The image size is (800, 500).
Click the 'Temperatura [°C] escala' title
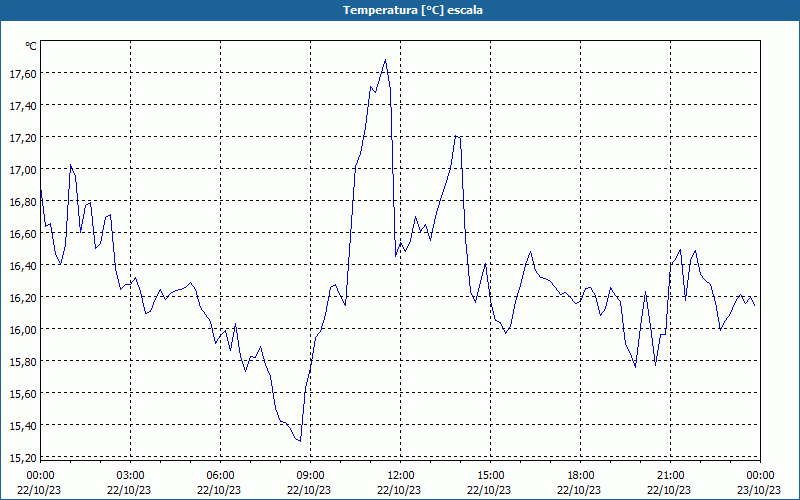[x=413, y=10]
